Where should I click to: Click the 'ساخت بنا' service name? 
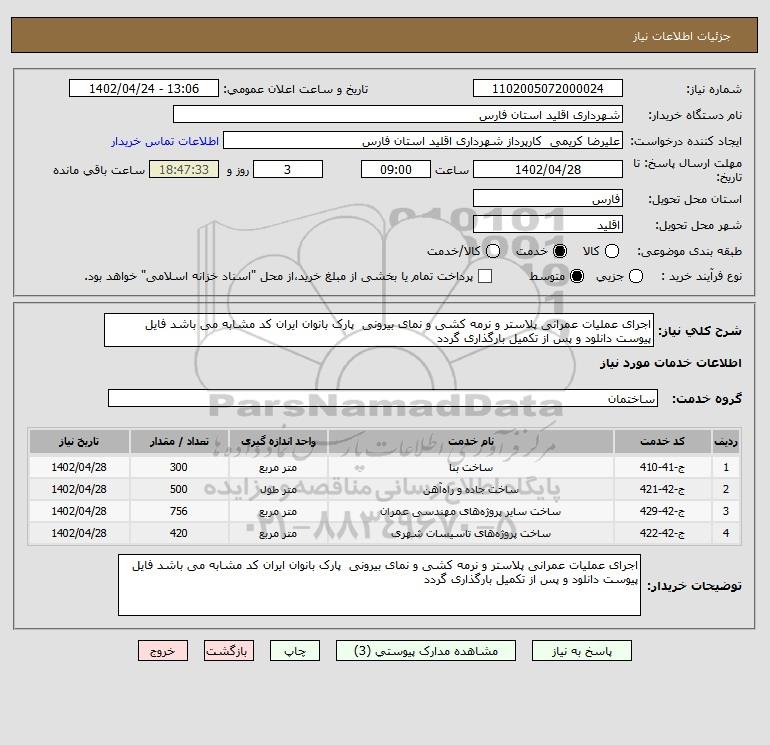pos(471,468)
